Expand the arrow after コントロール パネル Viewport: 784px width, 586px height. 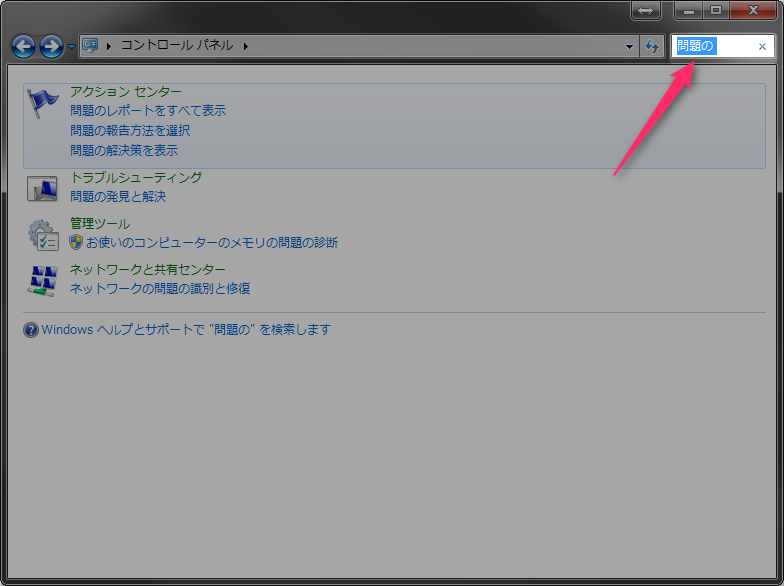[x=246, y=46]
